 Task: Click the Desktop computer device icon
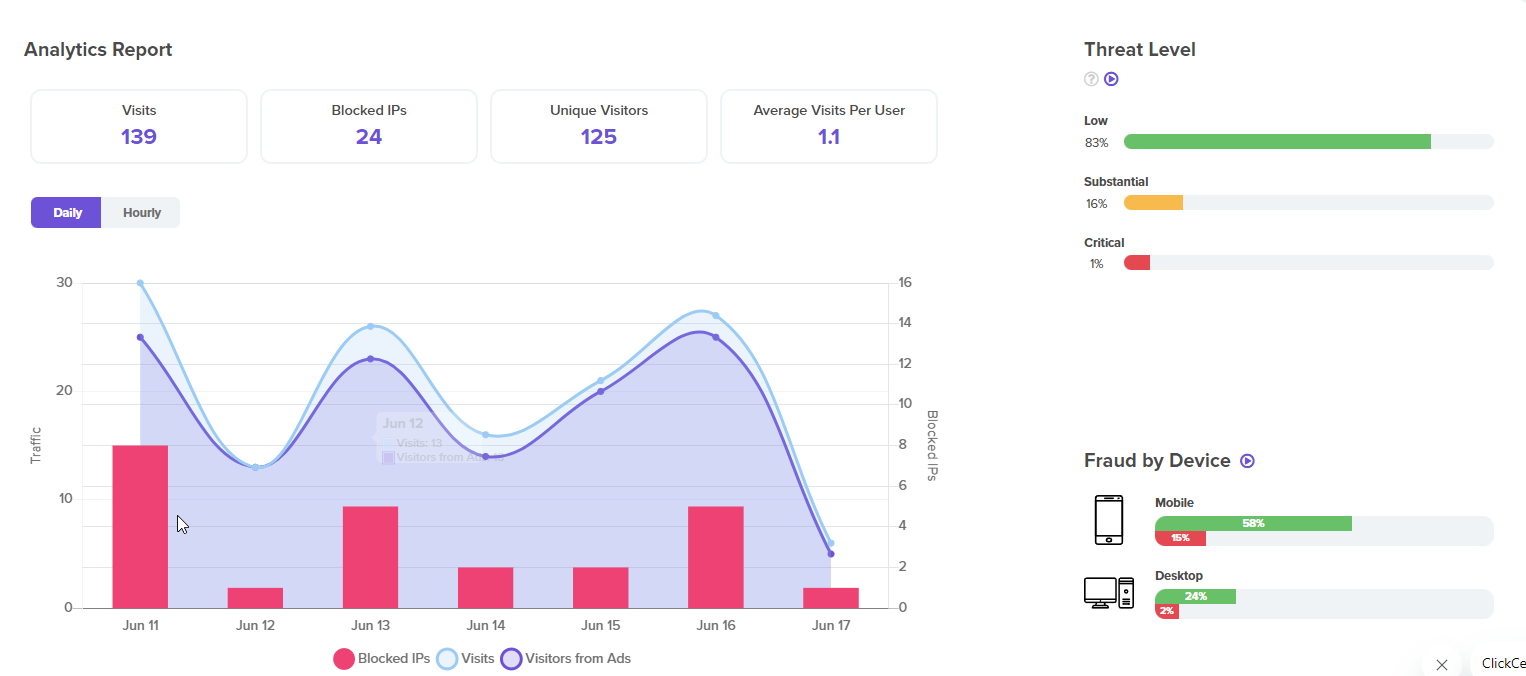click(1109, 593)
